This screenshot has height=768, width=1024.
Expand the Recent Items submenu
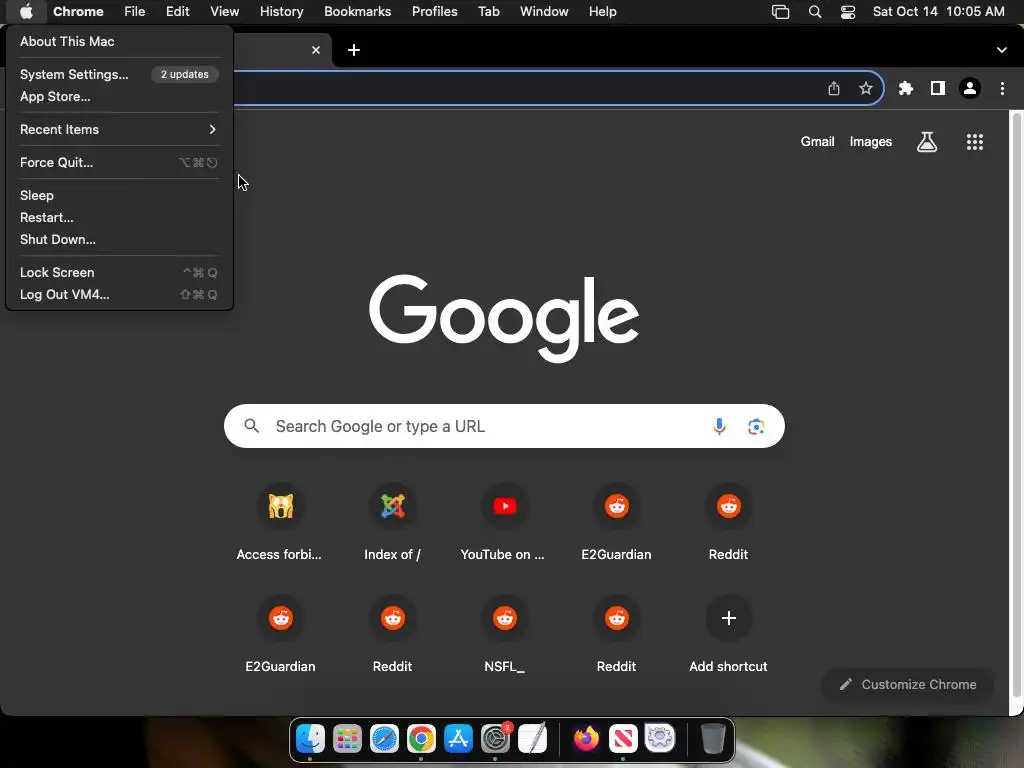119,129
